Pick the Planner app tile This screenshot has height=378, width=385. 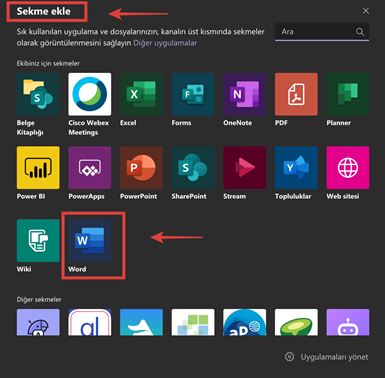[348, 94]
